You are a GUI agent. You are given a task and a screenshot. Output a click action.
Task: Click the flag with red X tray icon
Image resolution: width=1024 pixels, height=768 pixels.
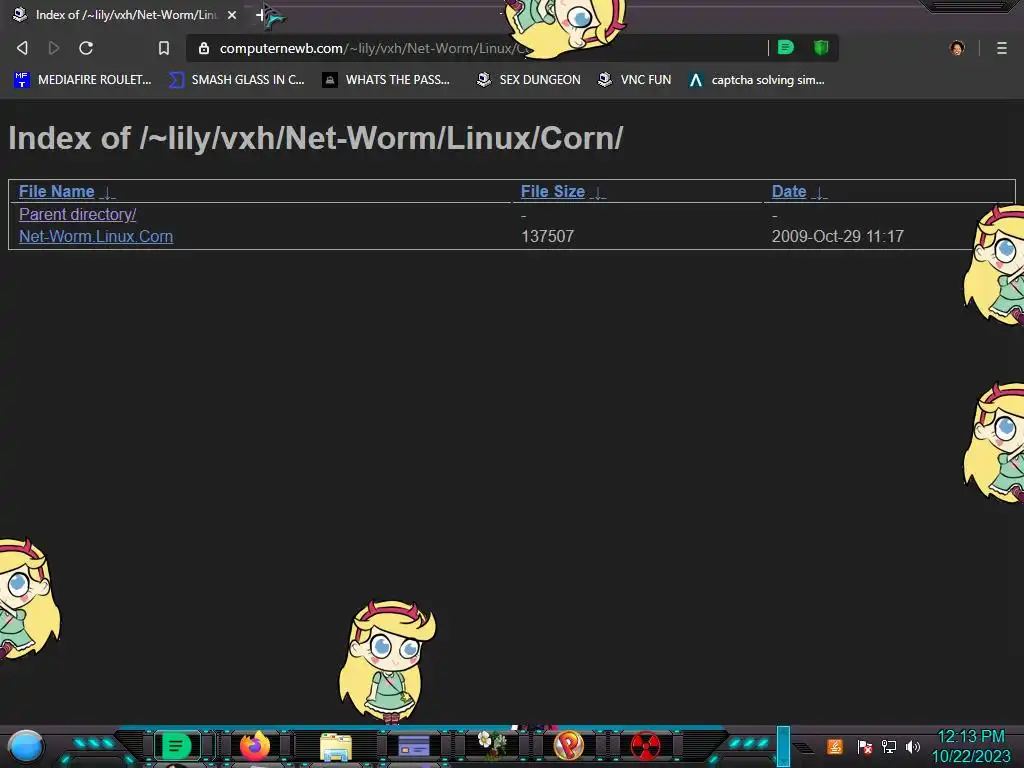864,746
